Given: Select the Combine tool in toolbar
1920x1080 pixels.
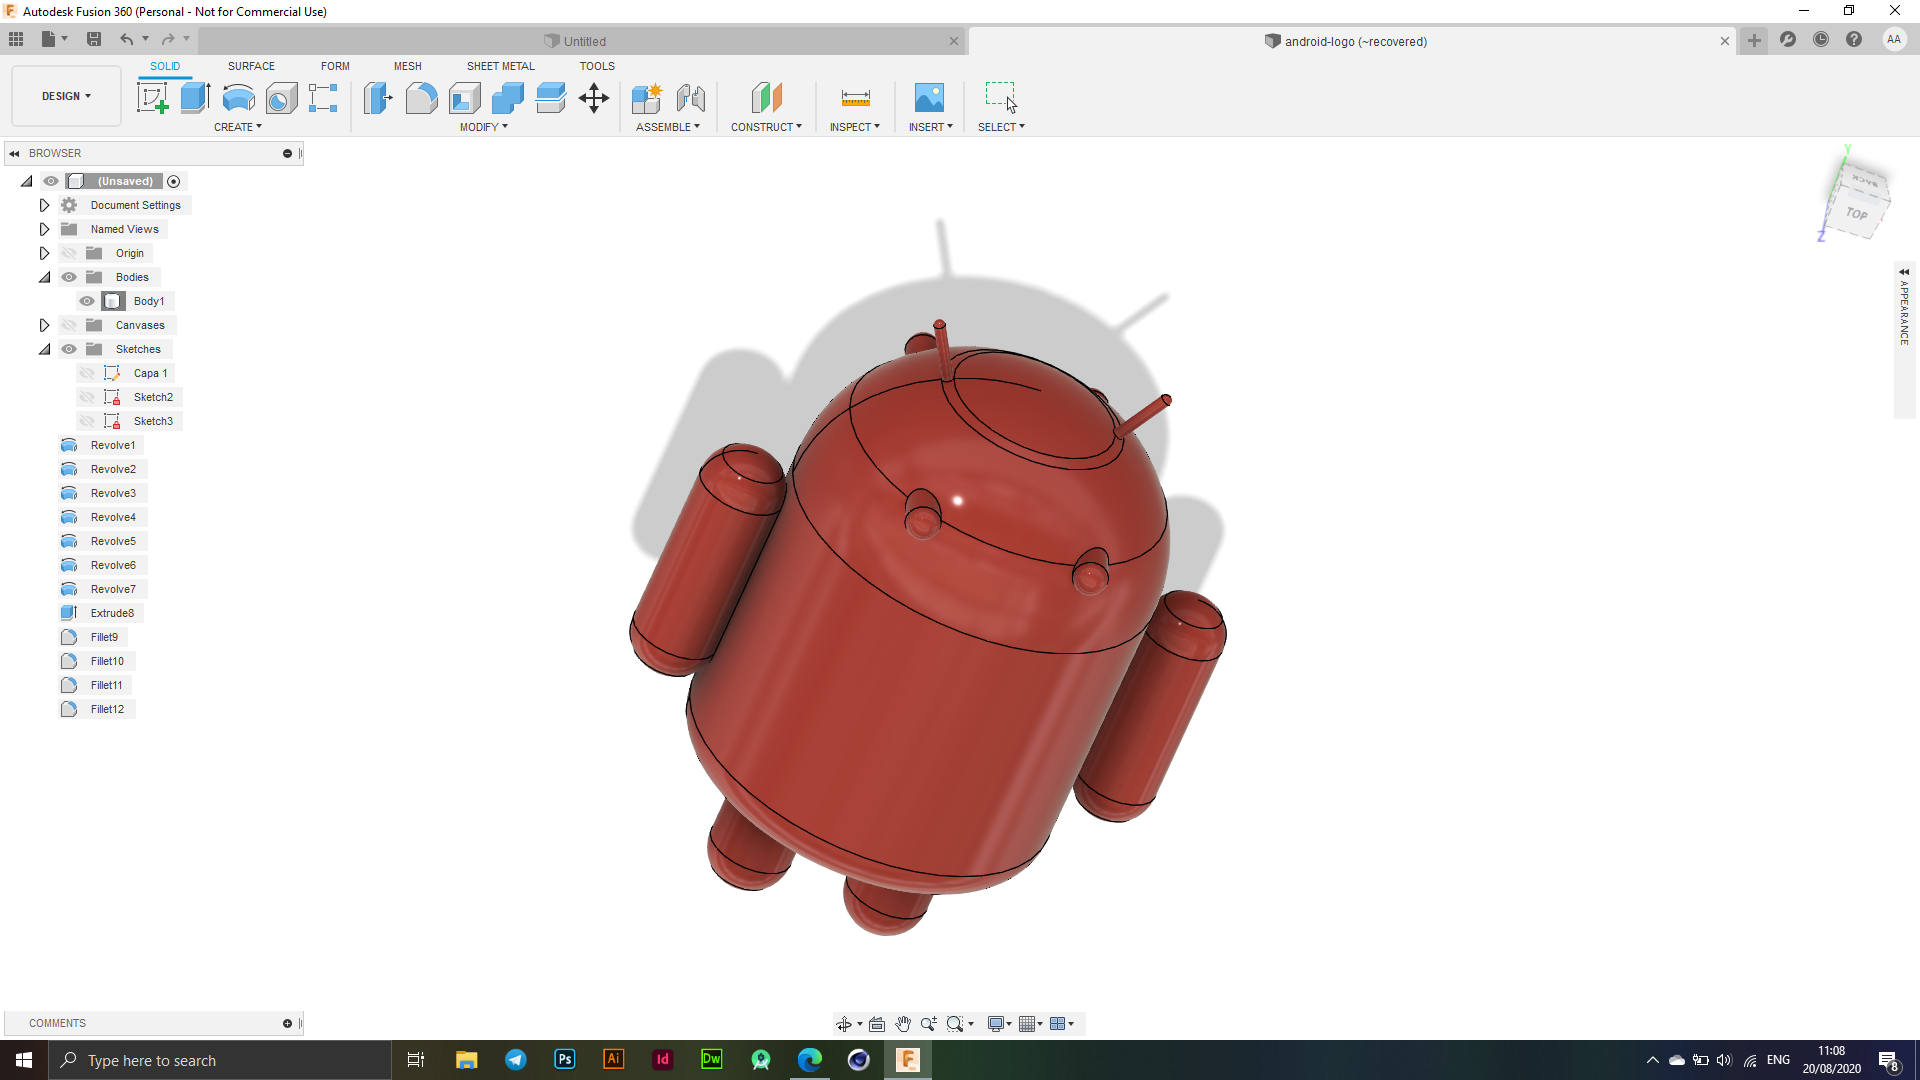Looking at the screenshot, I should pyautogui.click(x=507, y=98).
